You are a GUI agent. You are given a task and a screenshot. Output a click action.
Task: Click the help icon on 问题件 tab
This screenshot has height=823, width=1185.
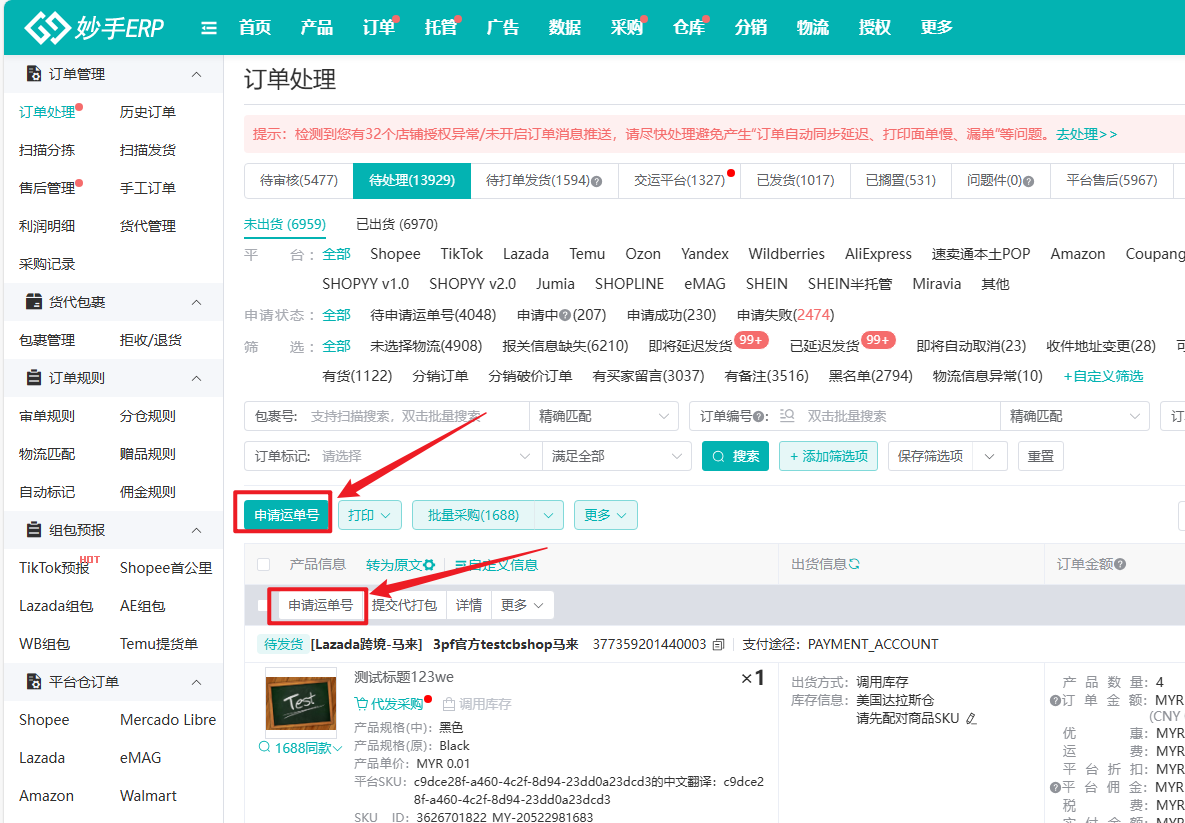1028,181
